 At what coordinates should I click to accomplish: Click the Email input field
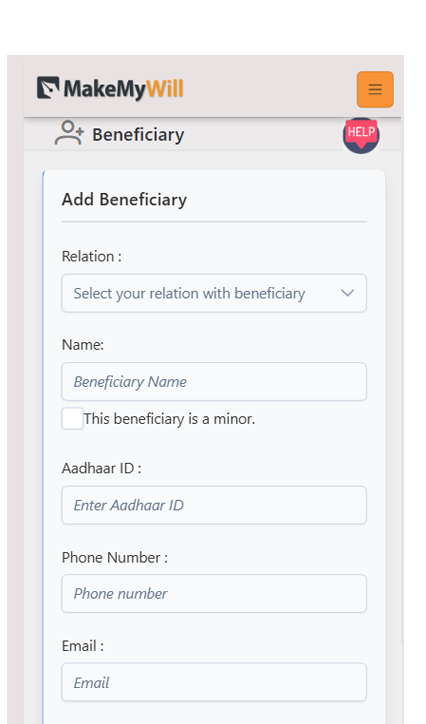tap(214, 682)
